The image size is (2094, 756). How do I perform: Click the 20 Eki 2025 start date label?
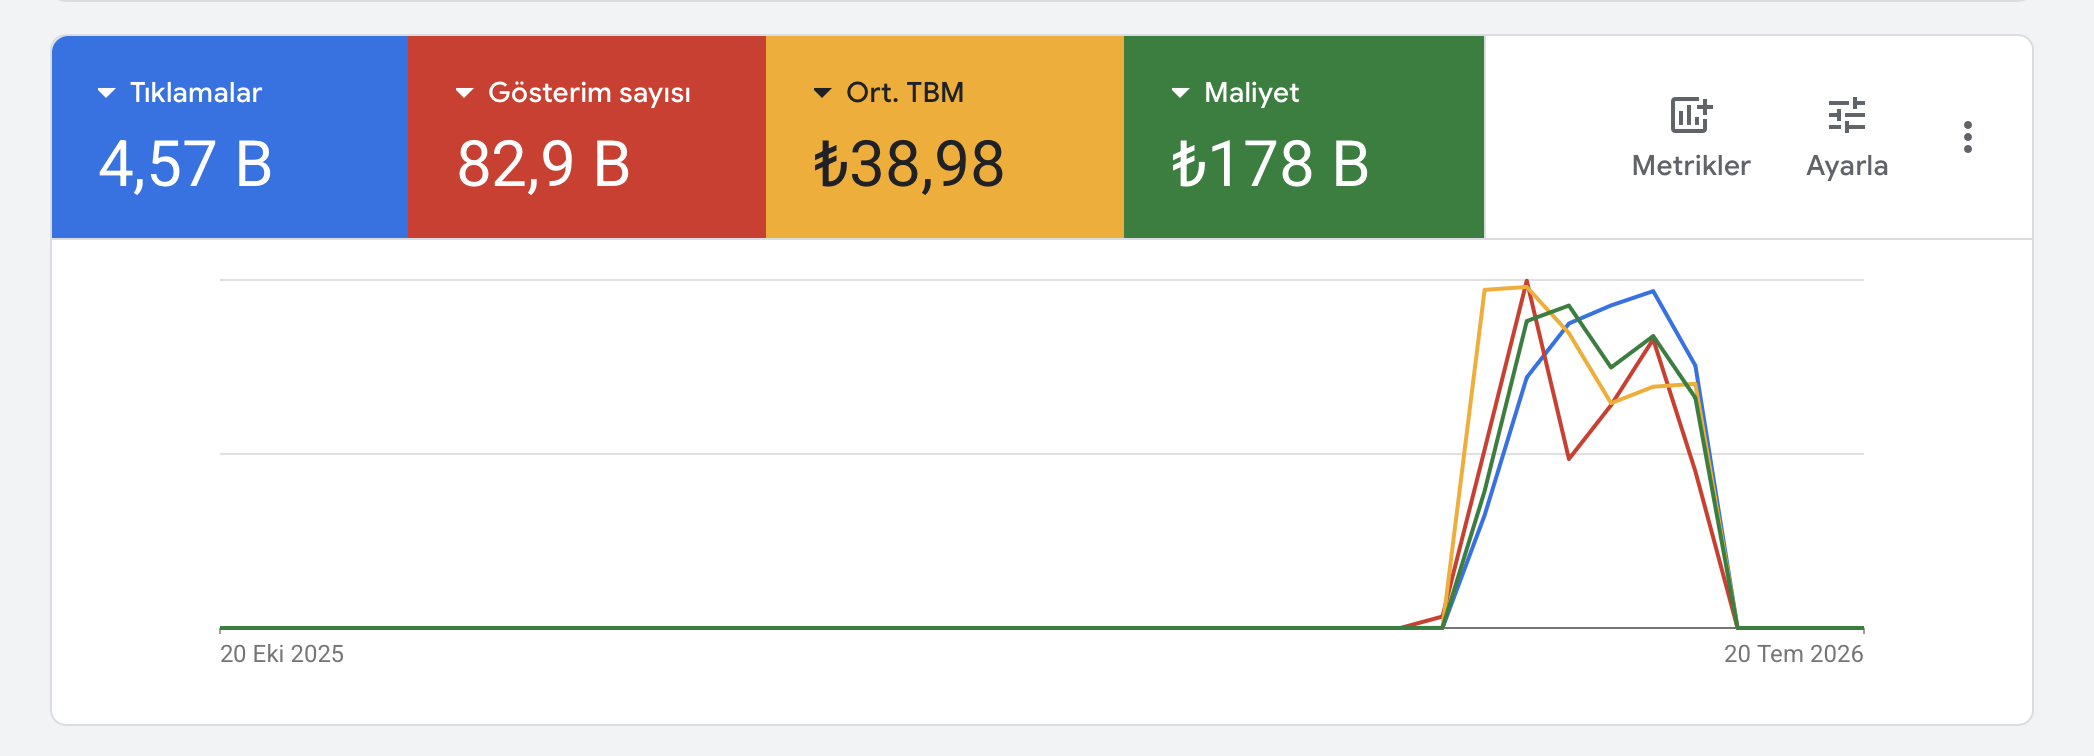click(x=282, y=654)
